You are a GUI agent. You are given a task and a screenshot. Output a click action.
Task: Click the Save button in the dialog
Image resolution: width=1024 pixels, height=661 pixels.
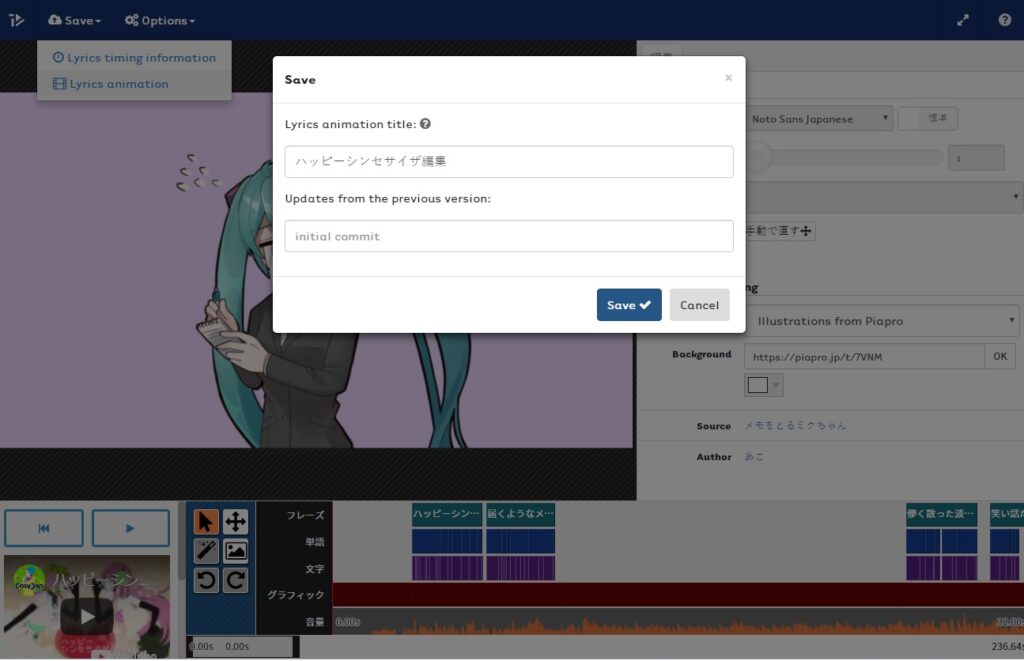(628, 305)
